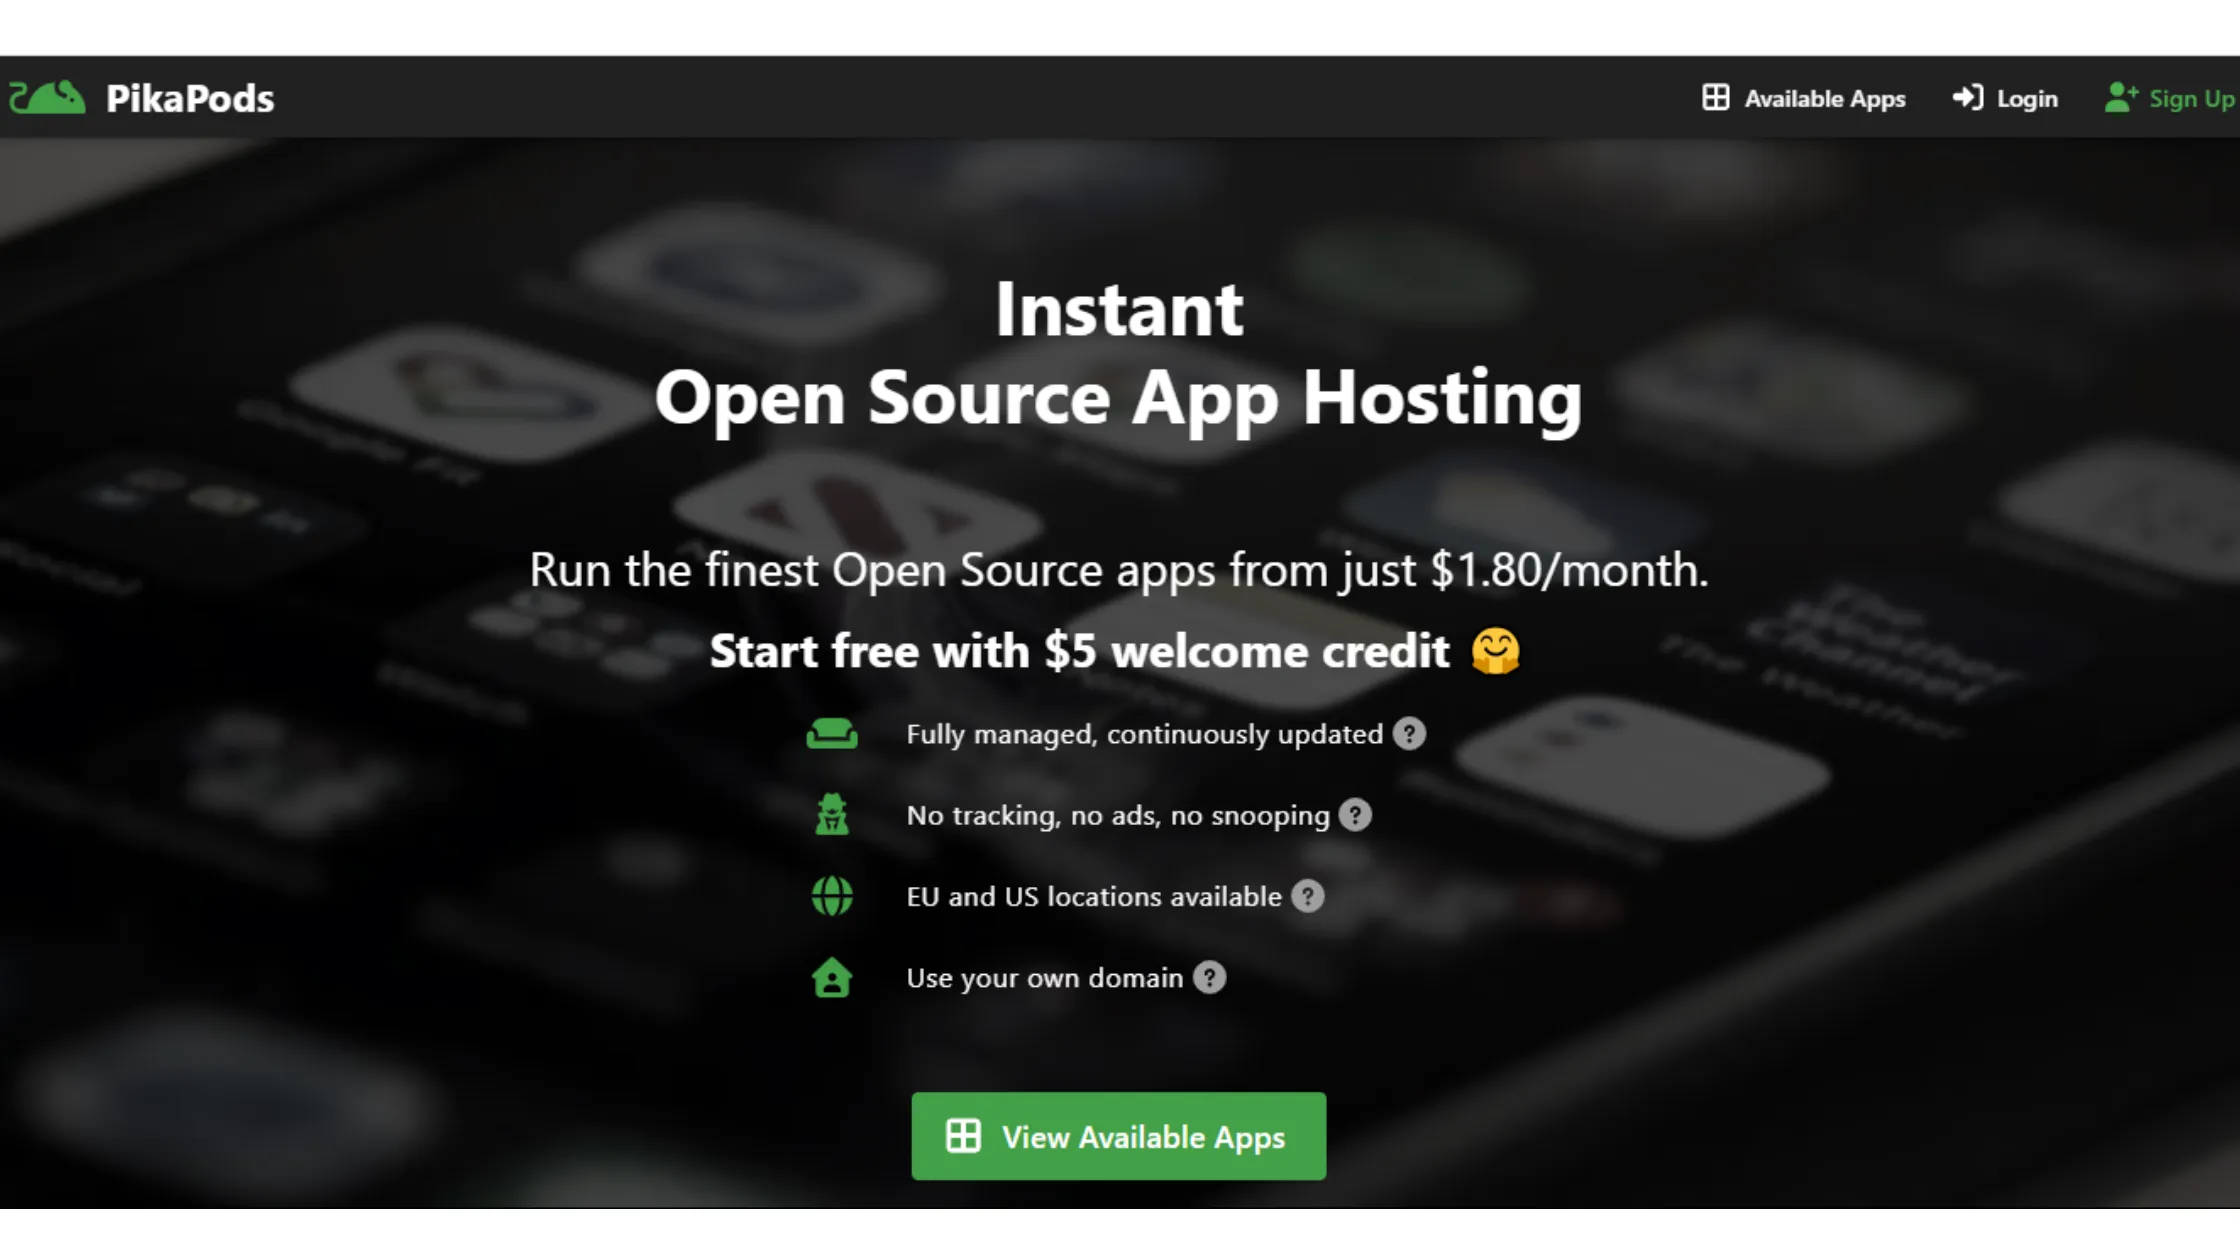Image resolution: width=2240 pixels, height=1260 pixels.
Task: Click the globe icon for locations
Action: tap(832, 896)
